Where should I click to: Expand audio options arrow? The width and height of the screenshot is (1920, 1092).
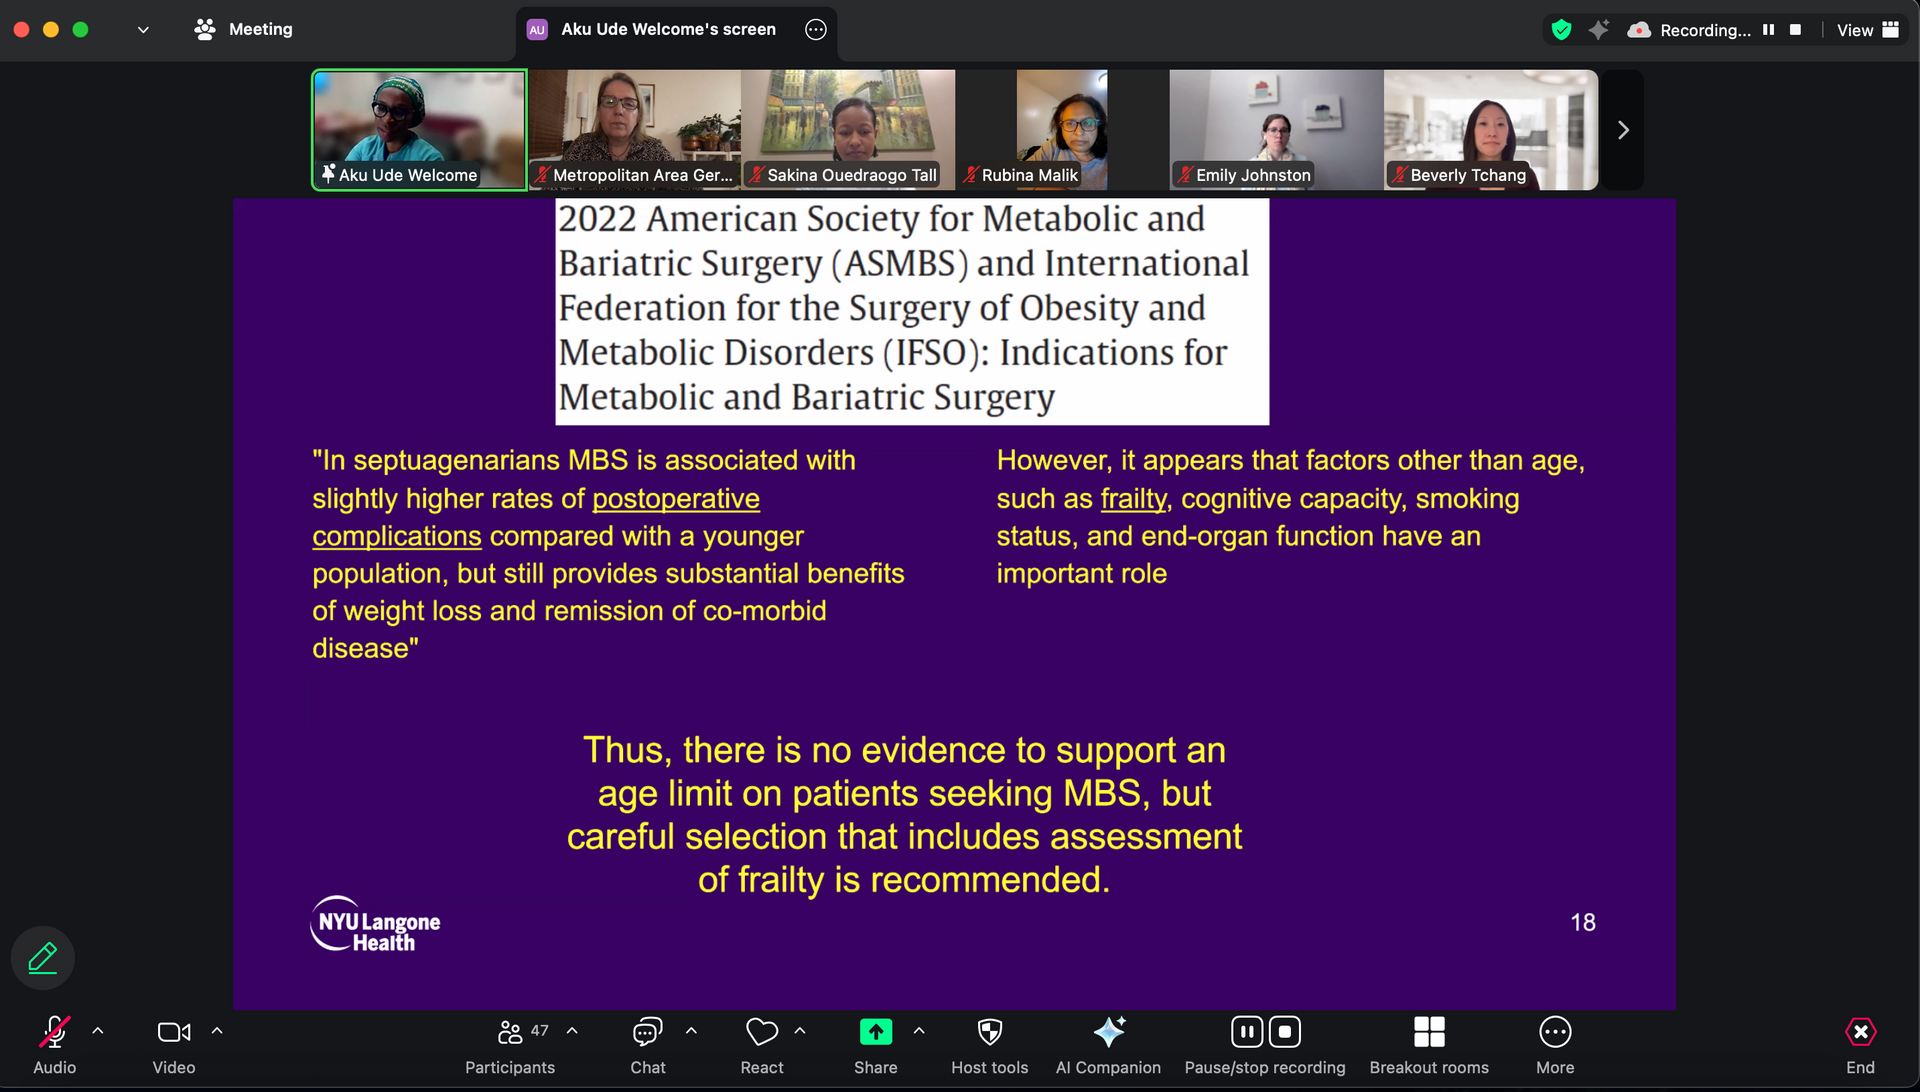coord(98,1030)
